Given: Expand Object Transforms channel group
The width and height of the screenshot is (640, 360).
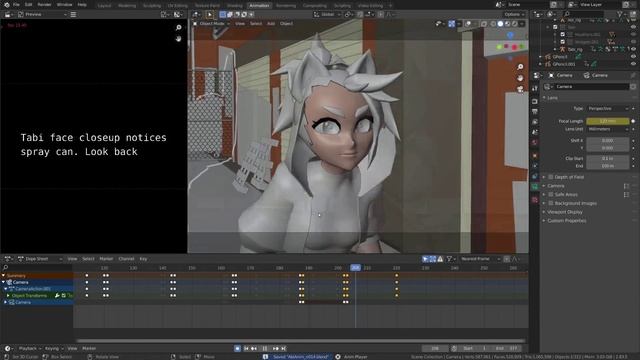Looking at the screenshot, I should click(8, 295).
